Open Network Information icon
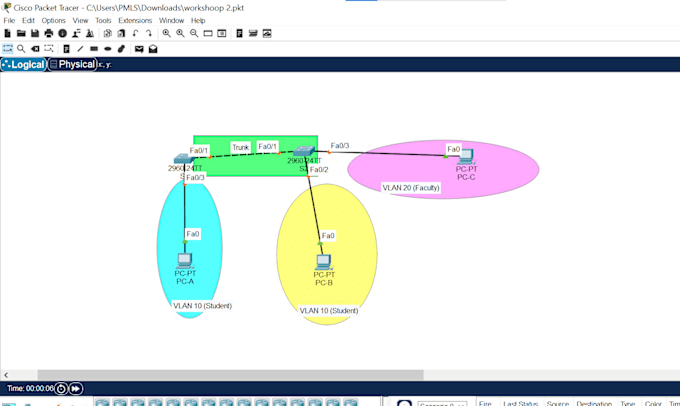 pos(62,33)
